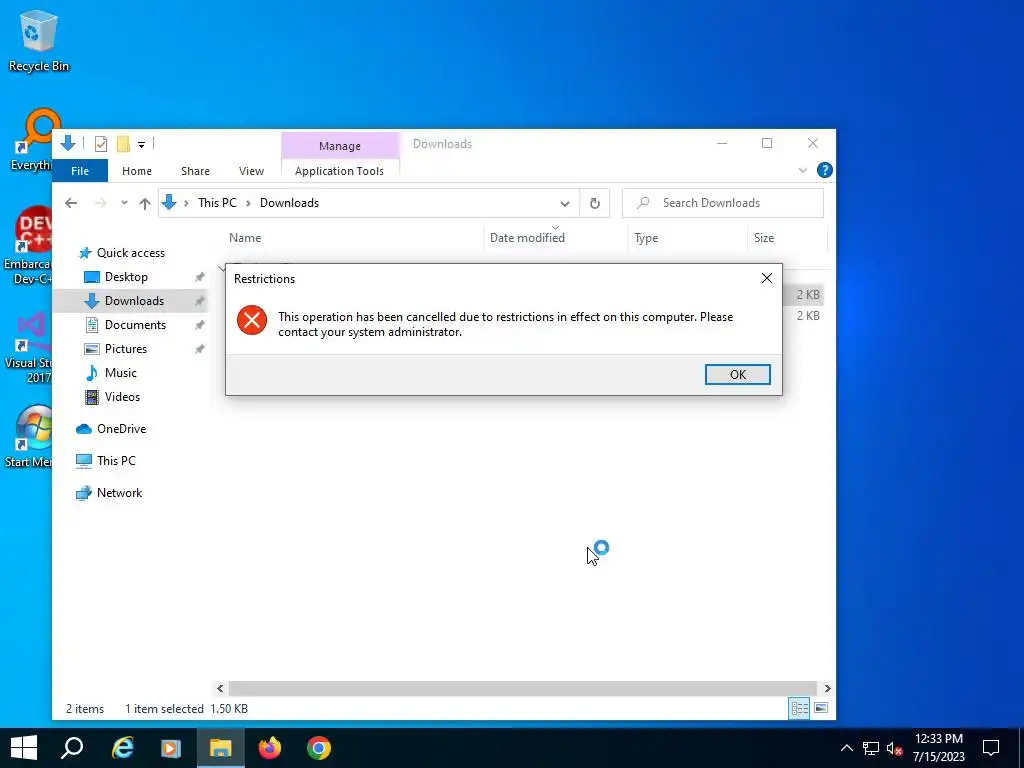The height and width of the screenshot is (768, 1024).
Task: Close the Restrictions dialog with X
Action: (x=767, y=278)
